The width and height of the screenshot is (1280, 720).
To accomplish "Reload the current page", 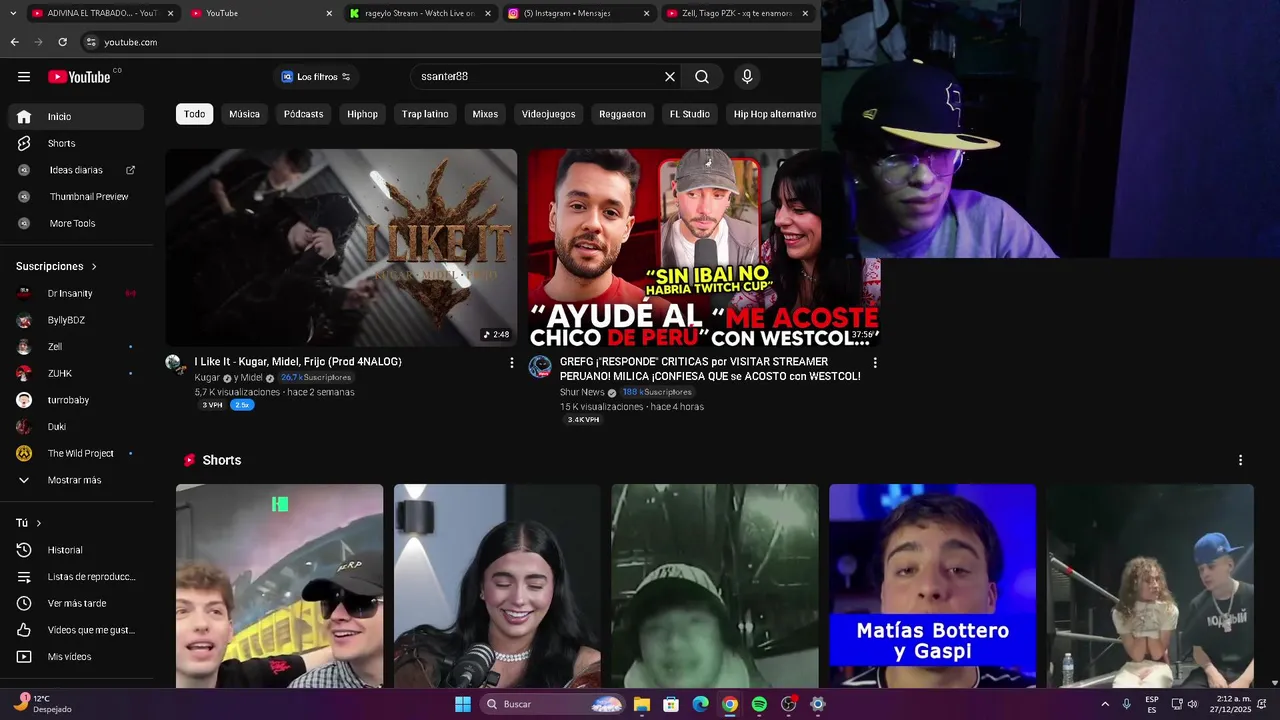I will coord(62,42).
